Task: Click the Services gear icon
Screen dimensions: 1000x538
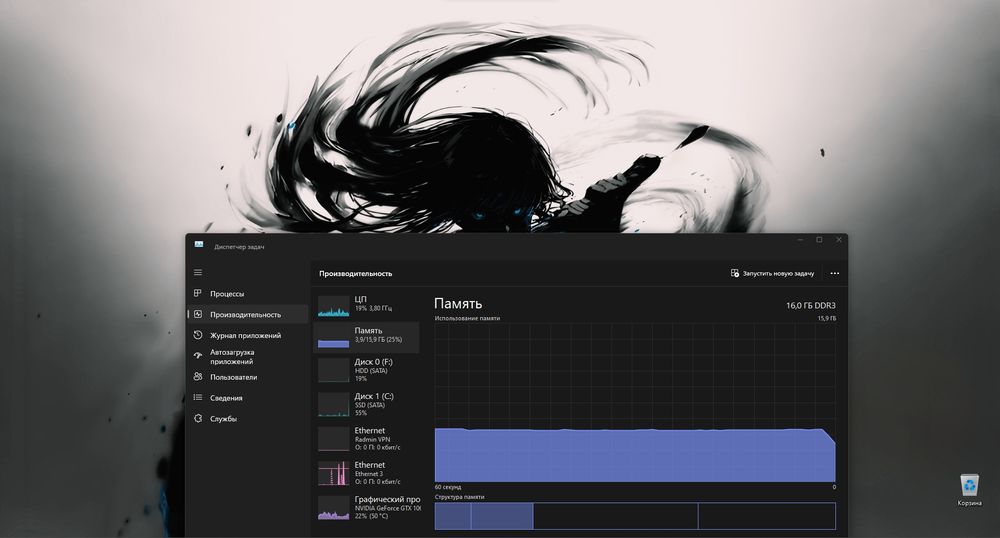Action: [198, 419]
